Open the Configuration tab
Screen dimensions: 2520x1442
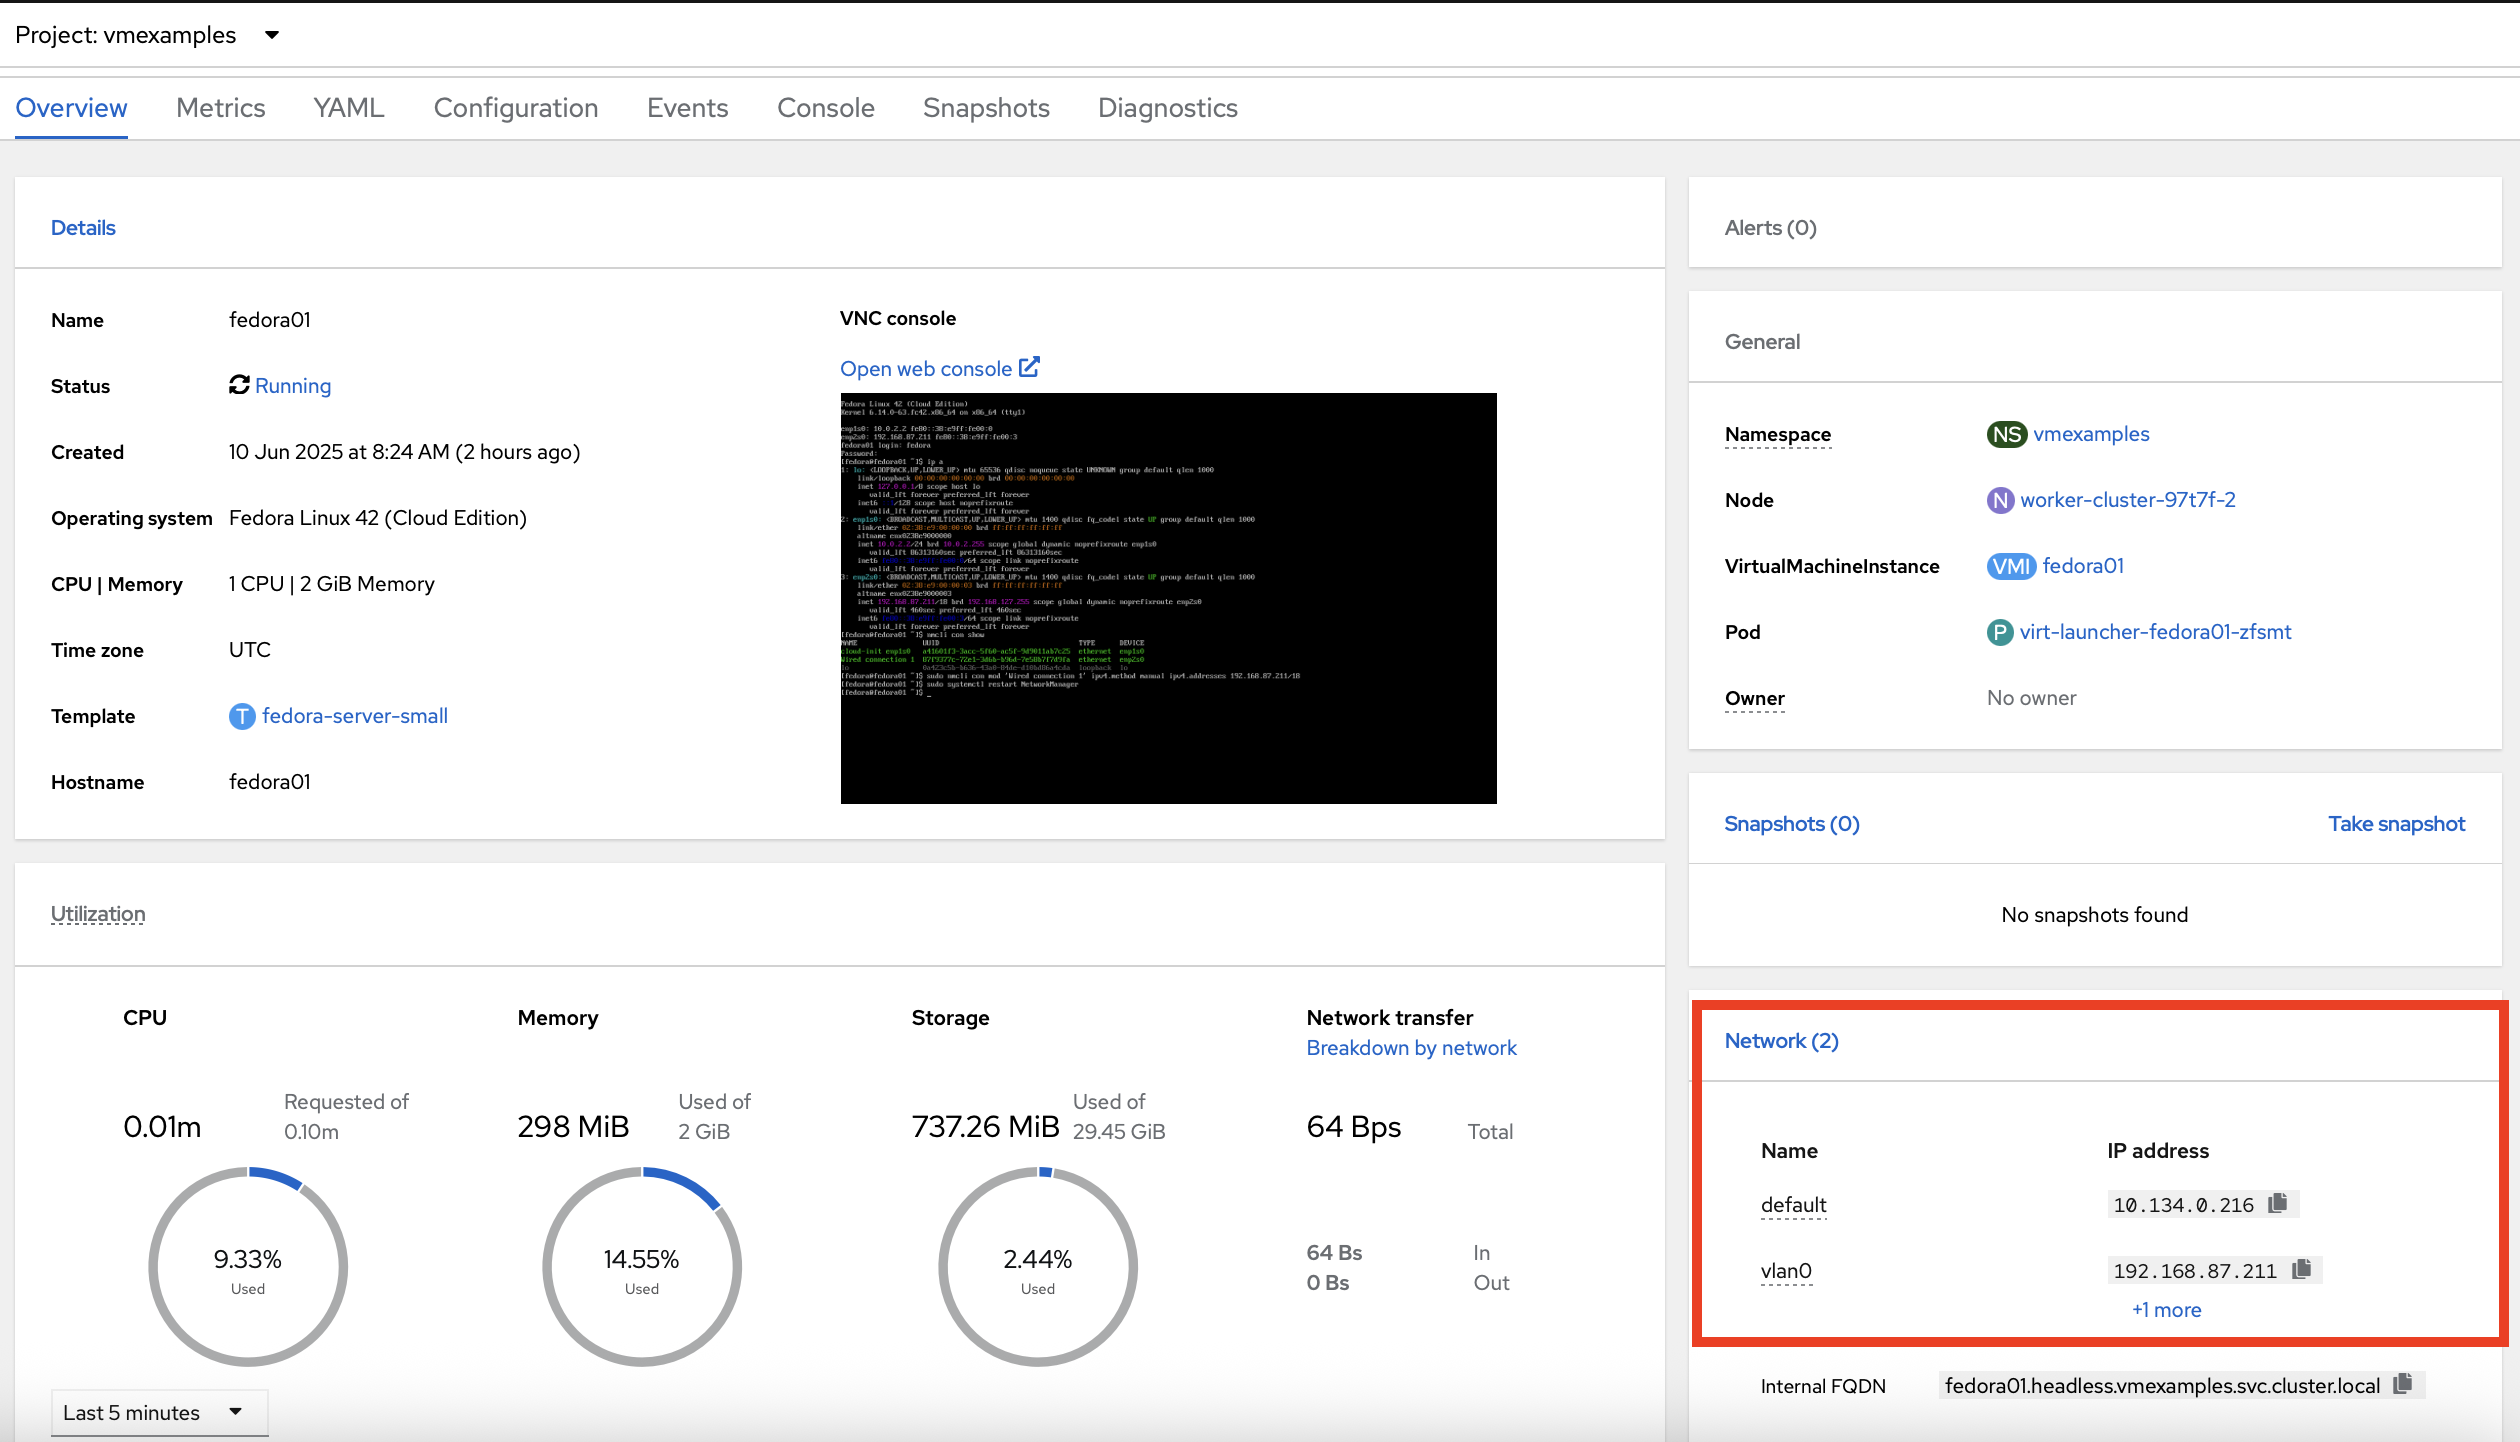tap(516, 107)
